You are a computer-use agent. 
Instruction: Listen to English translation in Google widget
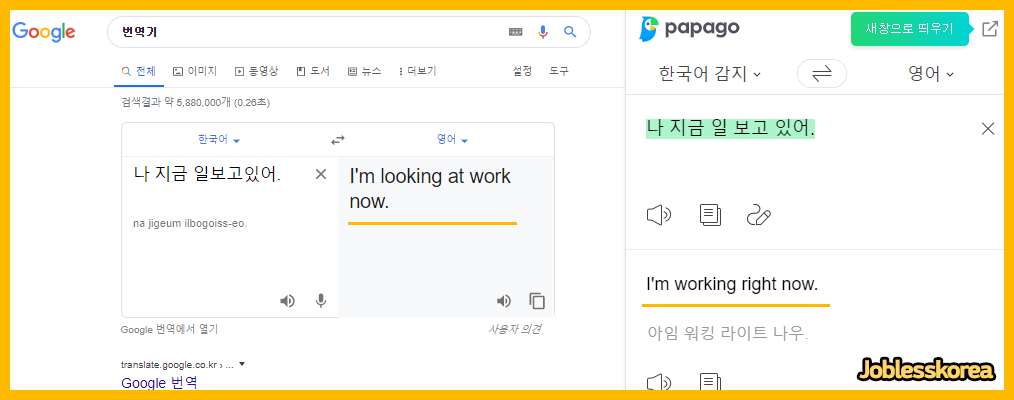503,300
